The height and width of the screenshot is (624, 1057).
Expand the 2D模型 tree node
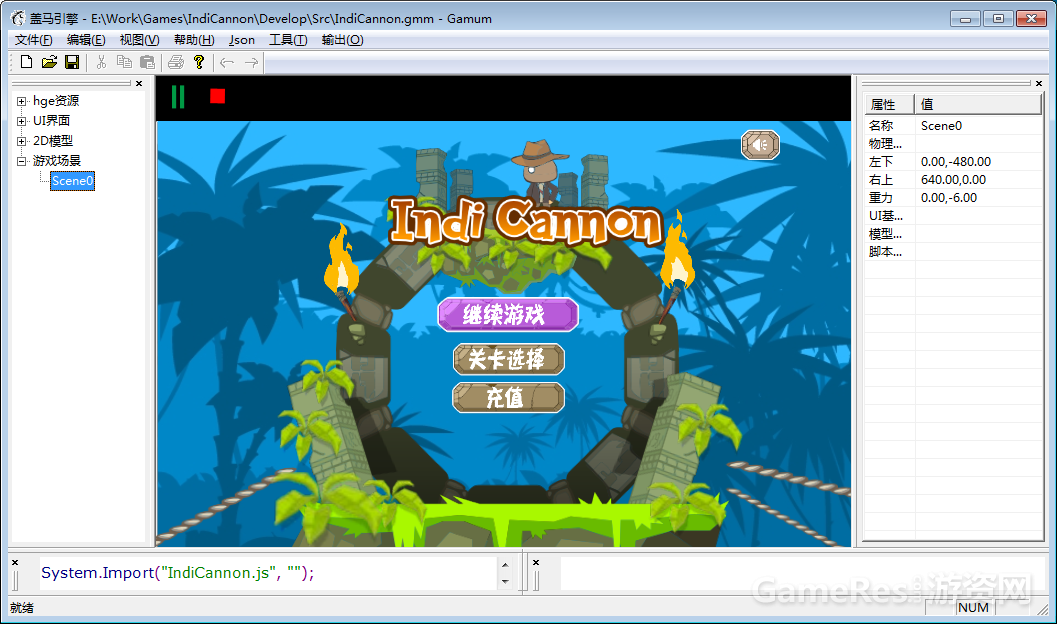(22, 141)
